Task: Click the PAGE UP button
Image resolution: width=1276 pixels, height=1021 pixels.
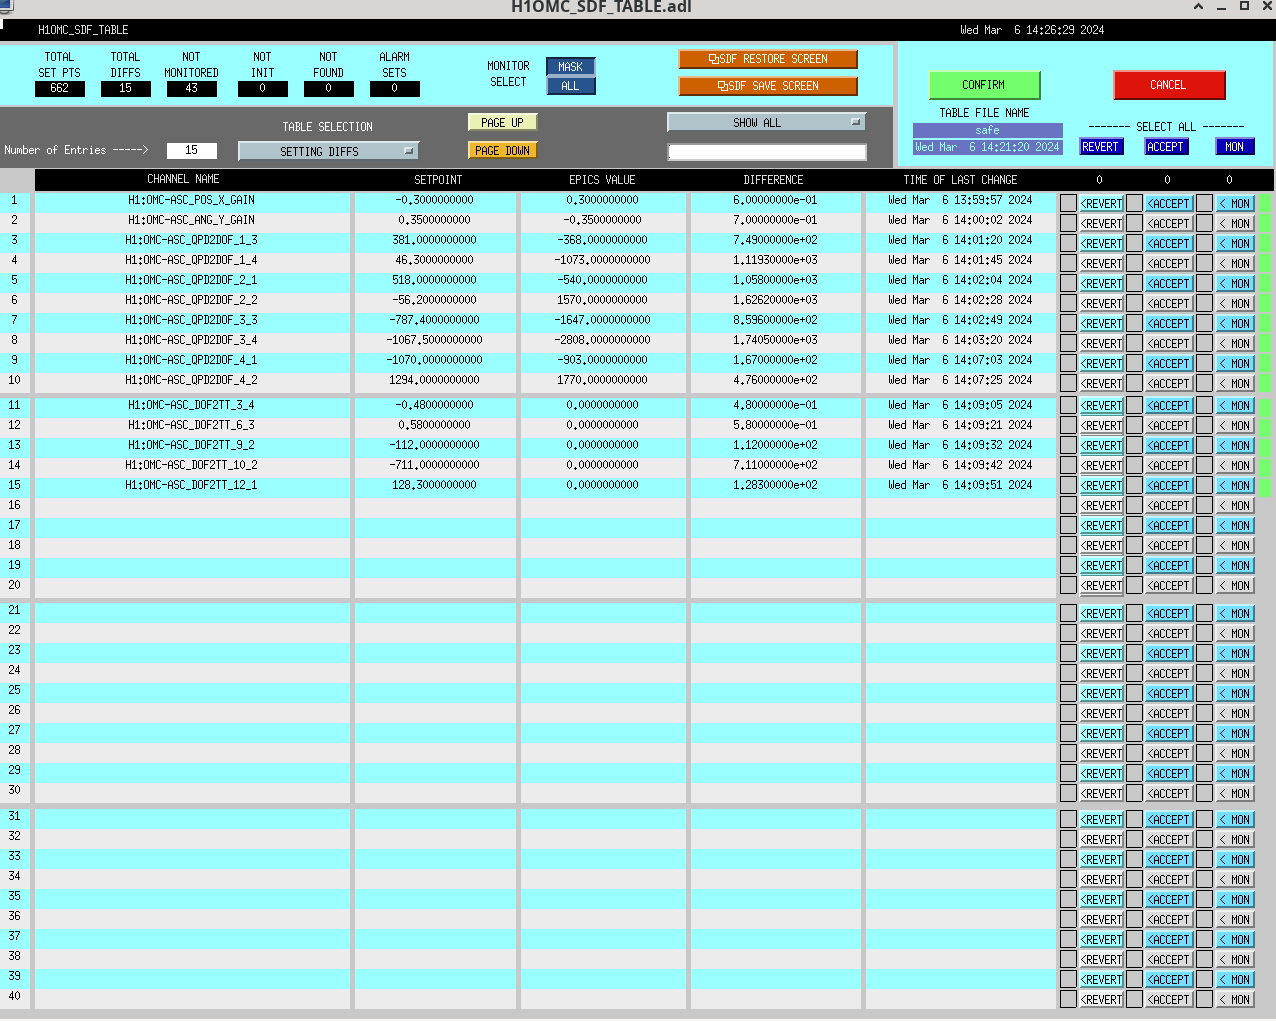Action: [502, 122]
